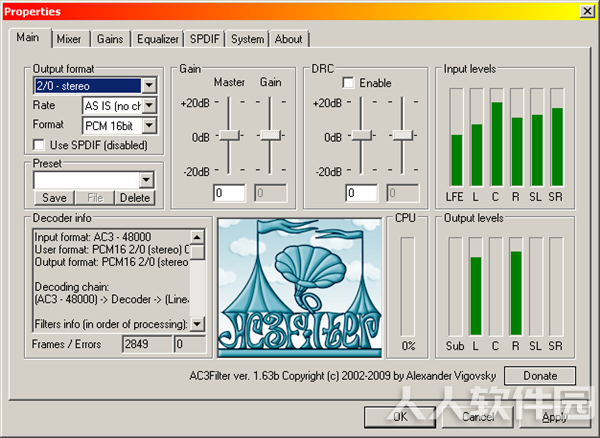Click the Decoder info scroll-up arrow
Image resolution: width=600 pixels, height=438 pixels.
pos(197,238)
